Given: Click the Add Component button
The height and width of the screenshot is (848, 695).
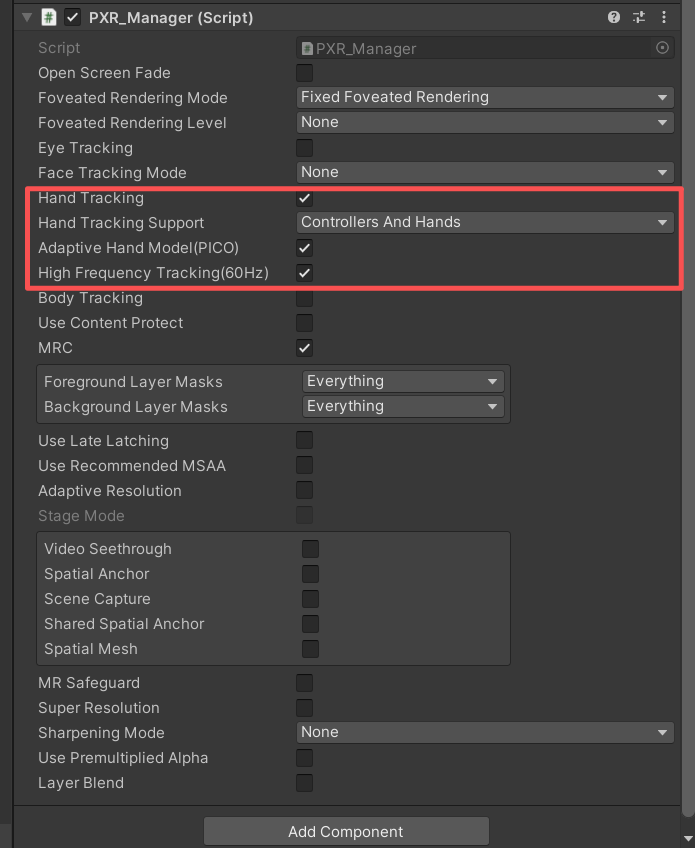Looking at the screenshot, I should (346, 831).
